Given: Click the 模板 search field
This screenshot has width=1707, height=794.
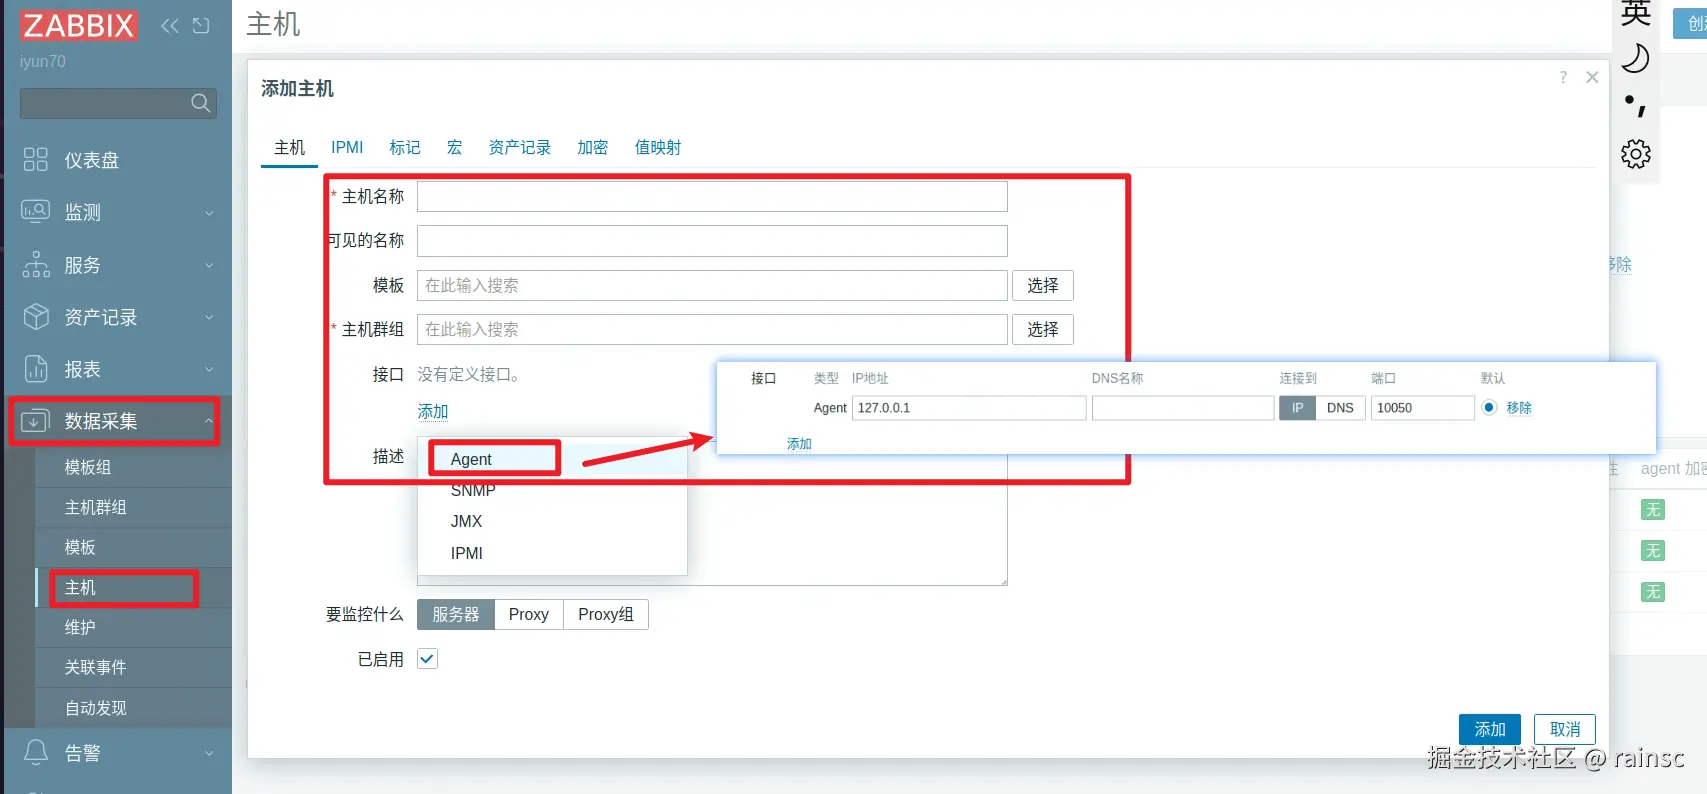Looking at the screenshot, I should [x=712, y=285].
